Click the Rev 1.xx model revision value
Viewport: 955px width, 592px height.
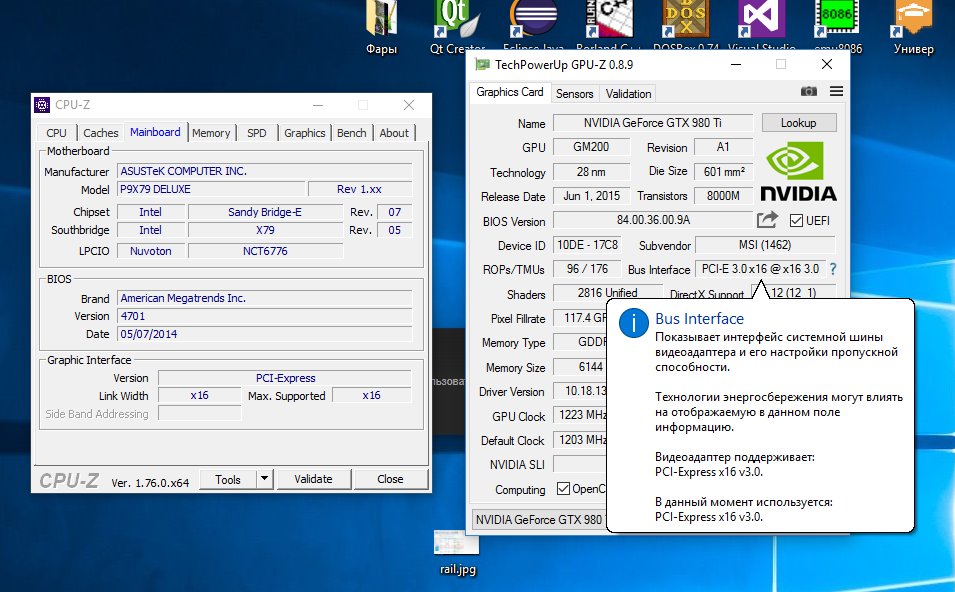pyautogui.click(x=360, y=189)
